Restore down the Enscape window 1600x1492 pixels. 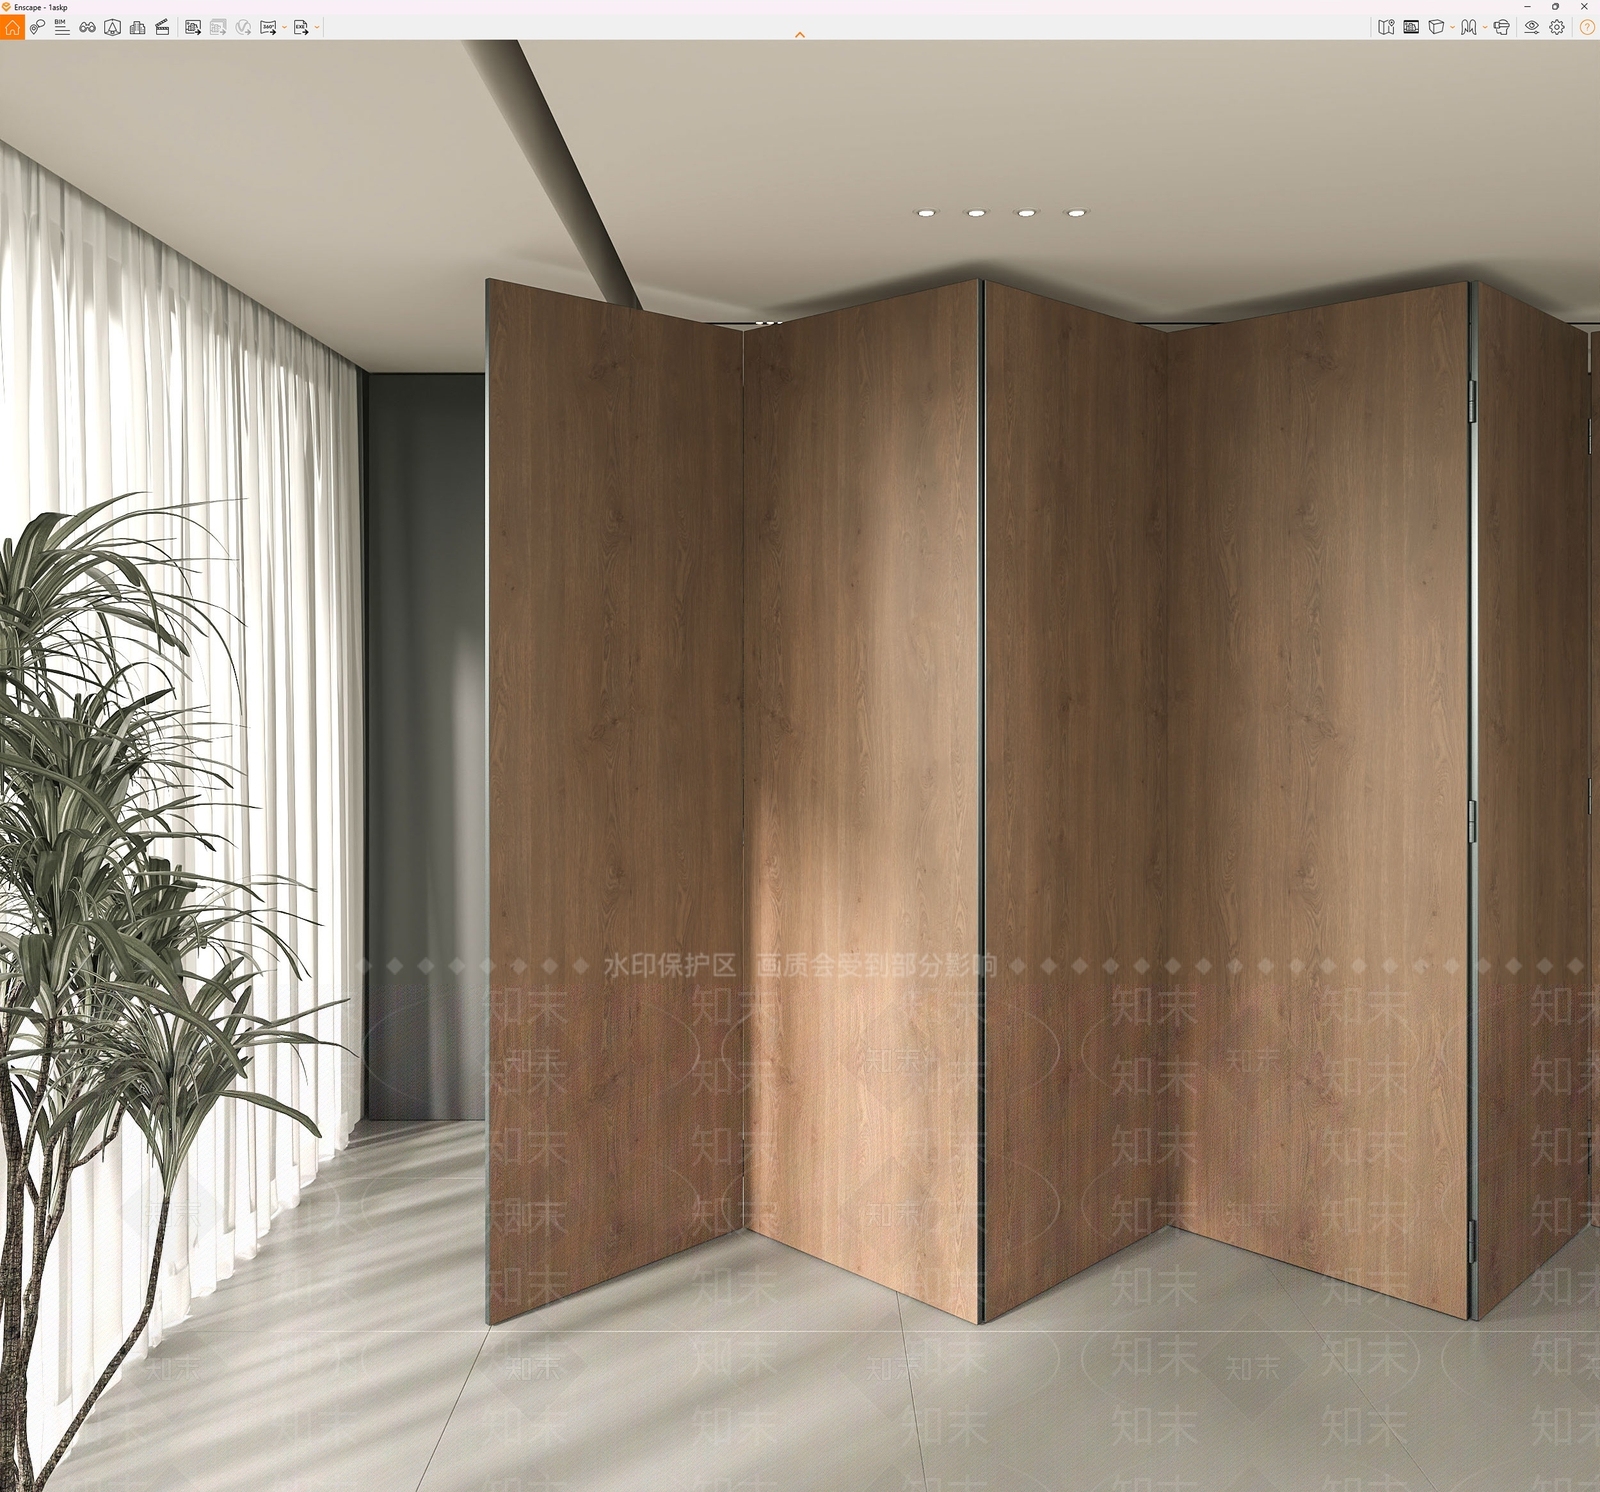(x=1555, y=6)
